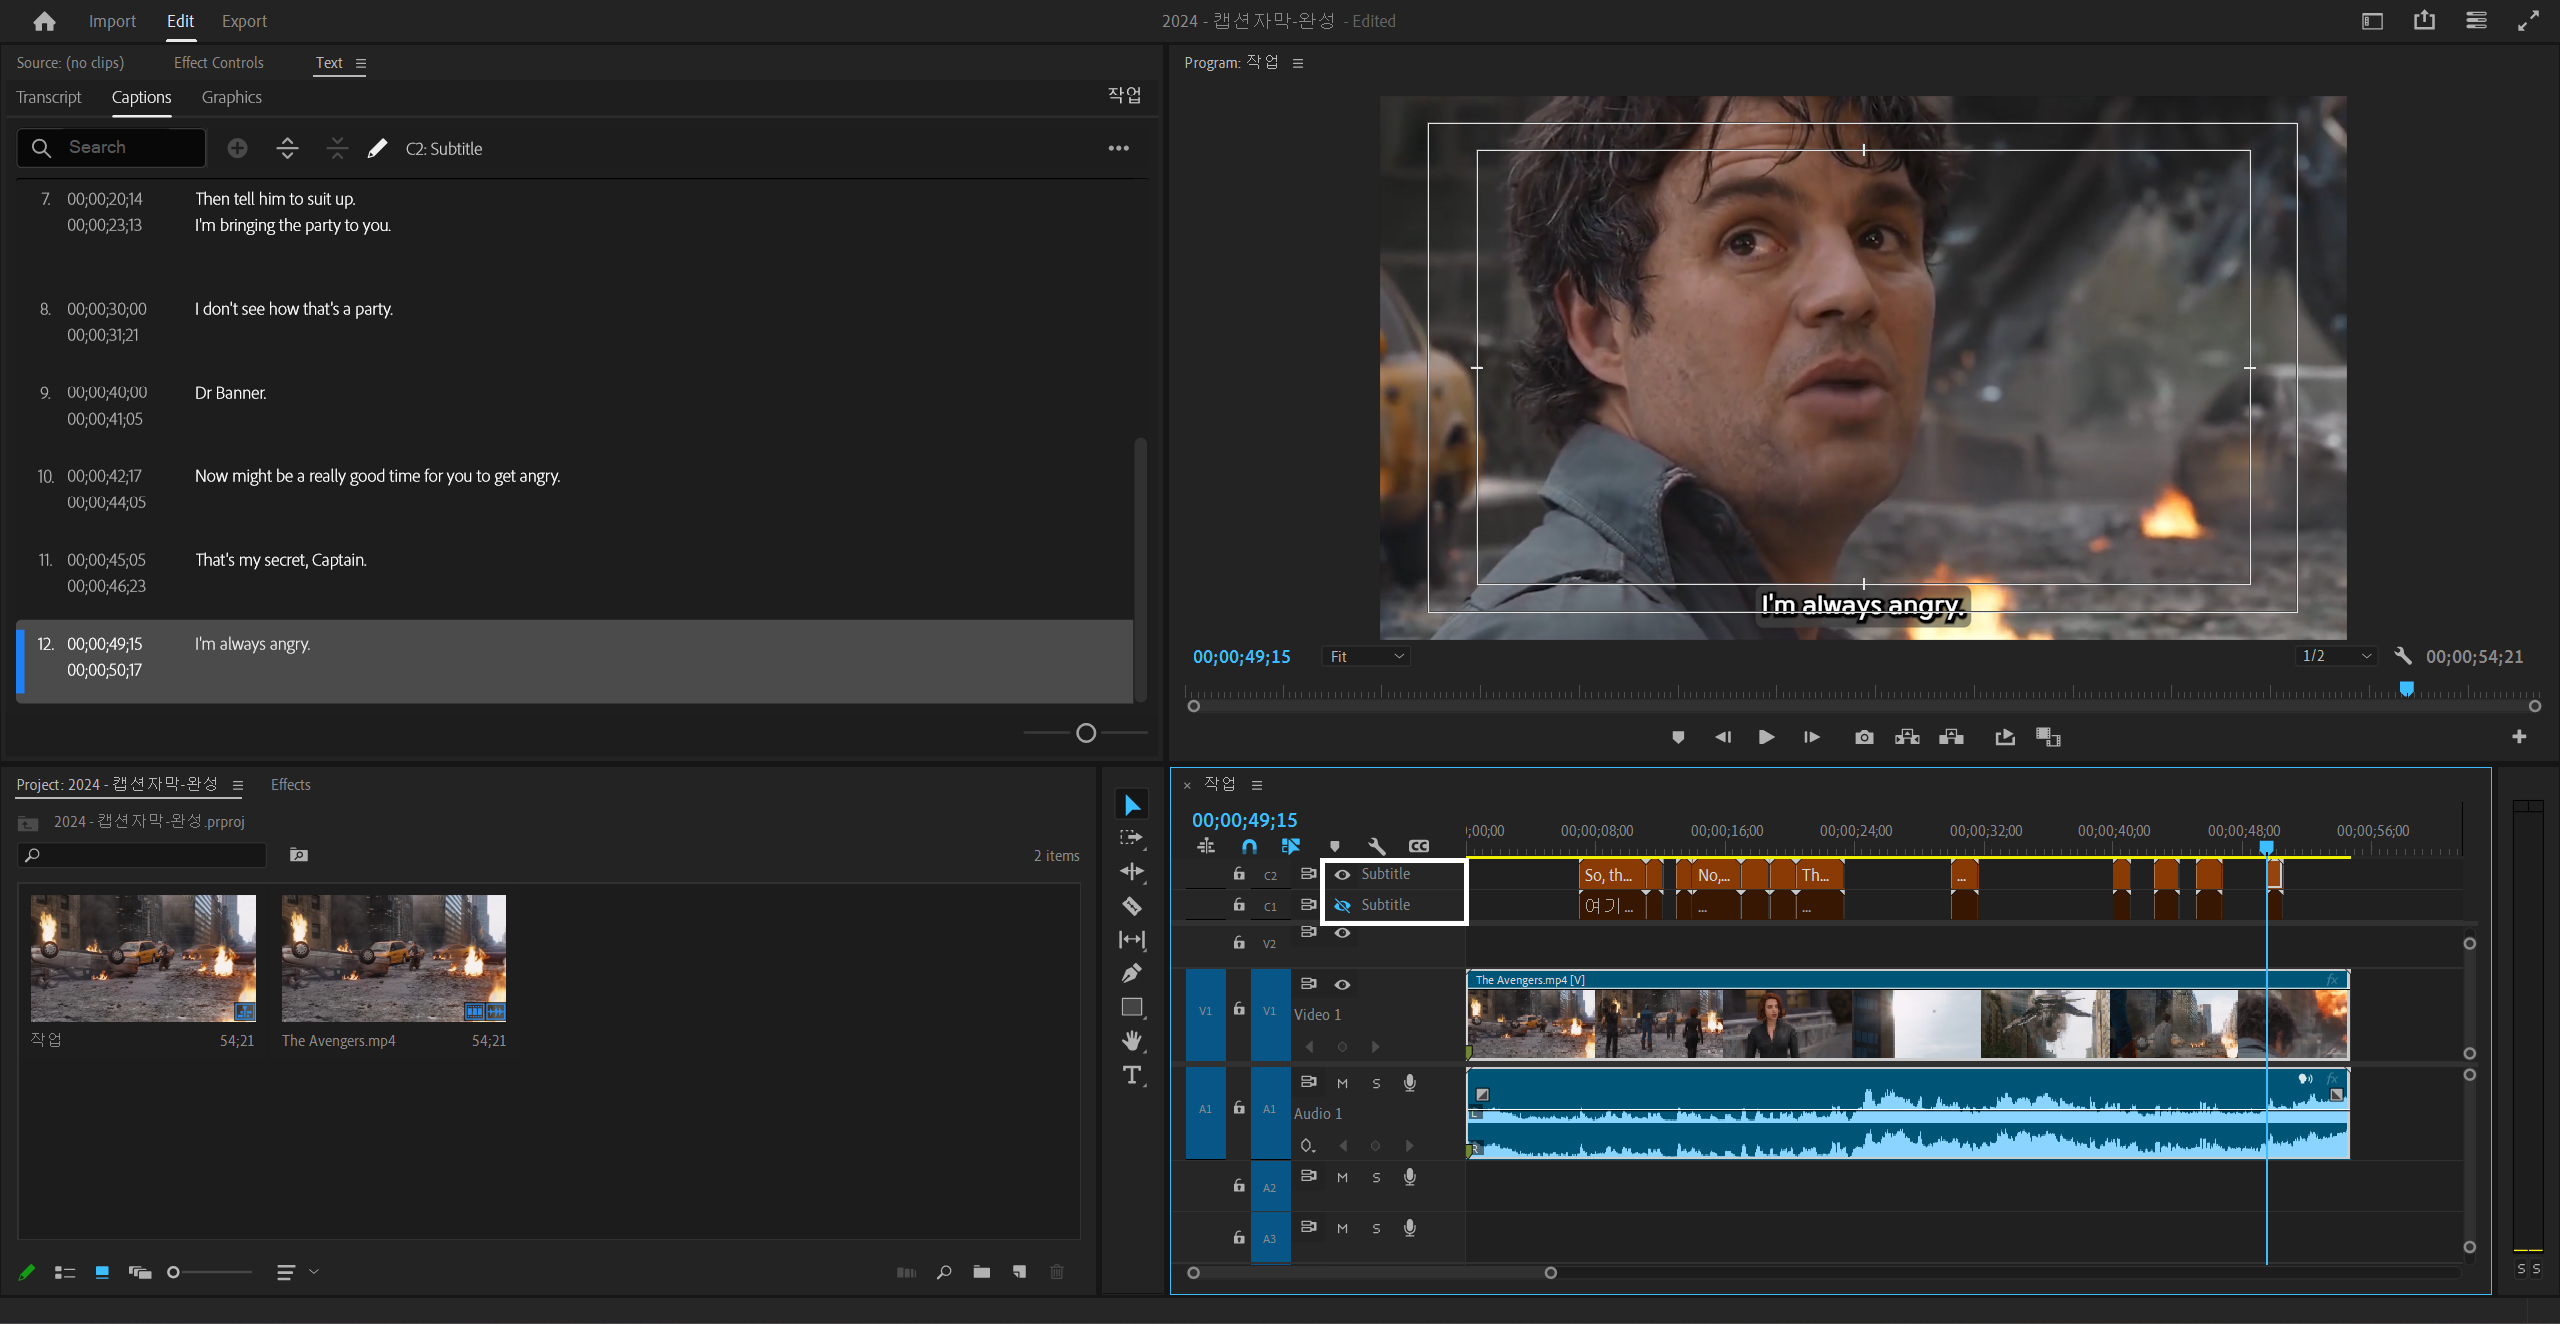Click the split caption icon

[287, 148]
